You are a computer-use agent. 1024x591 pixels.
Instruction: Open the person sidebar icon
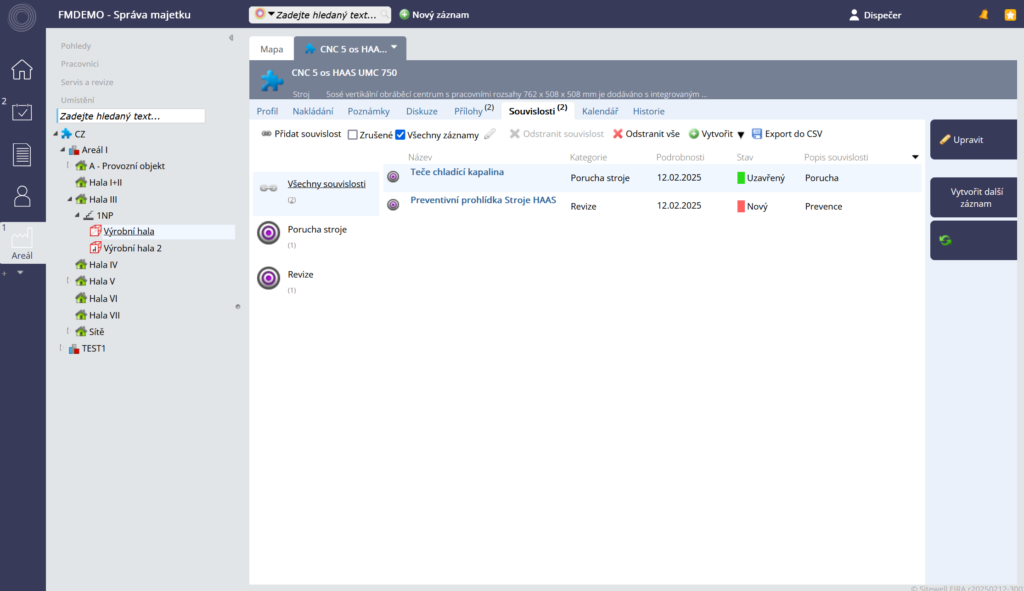tap(22, 196)
